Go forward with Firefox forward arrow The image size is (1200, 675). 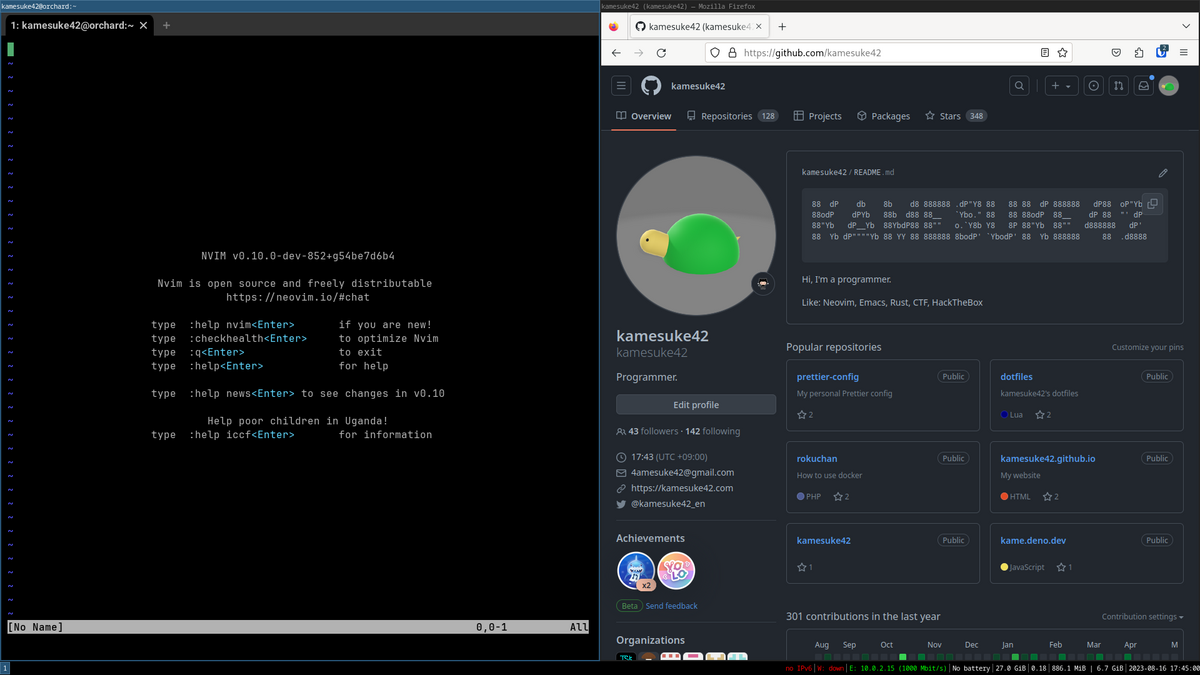(x=638, y=52)
